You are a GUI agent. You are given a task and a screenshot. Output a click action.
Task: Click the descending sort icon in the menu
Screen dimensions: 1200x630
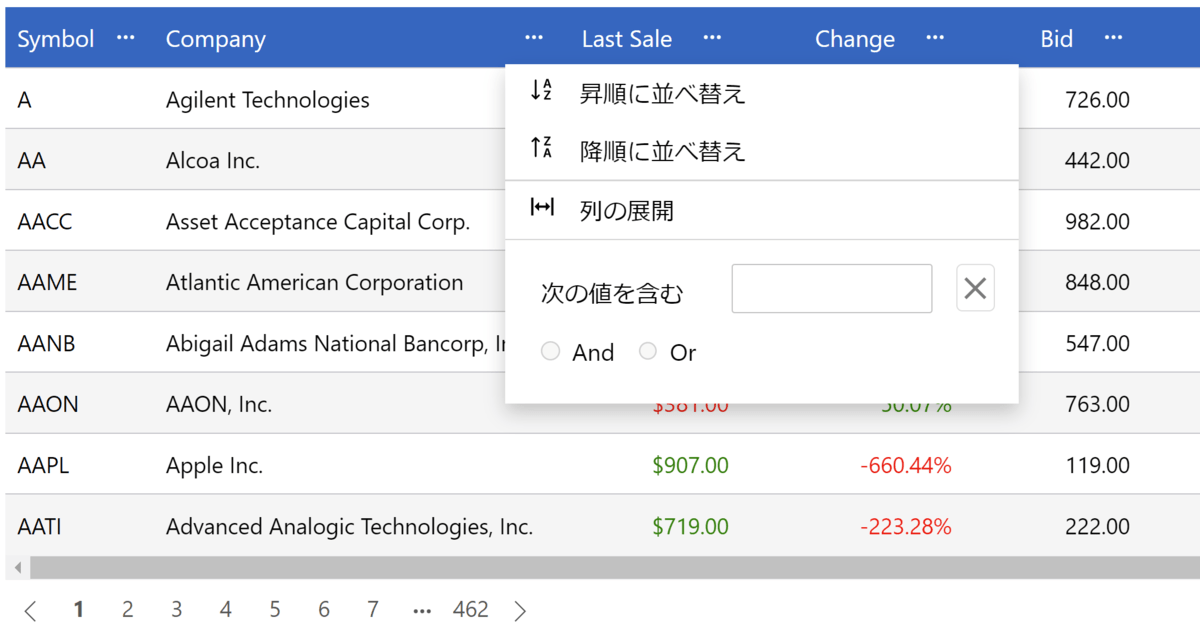(x=540, y=148)
